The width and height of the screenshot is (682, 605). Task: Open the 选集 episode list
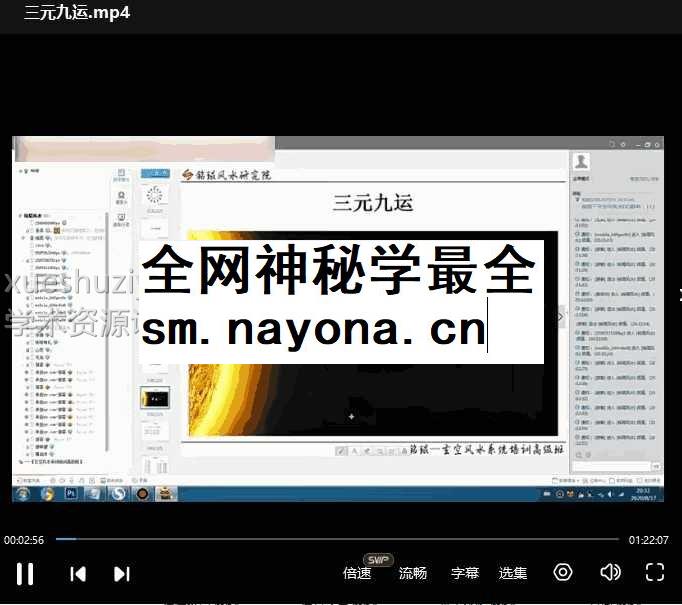pyautogui.click(x=513, y=573)
